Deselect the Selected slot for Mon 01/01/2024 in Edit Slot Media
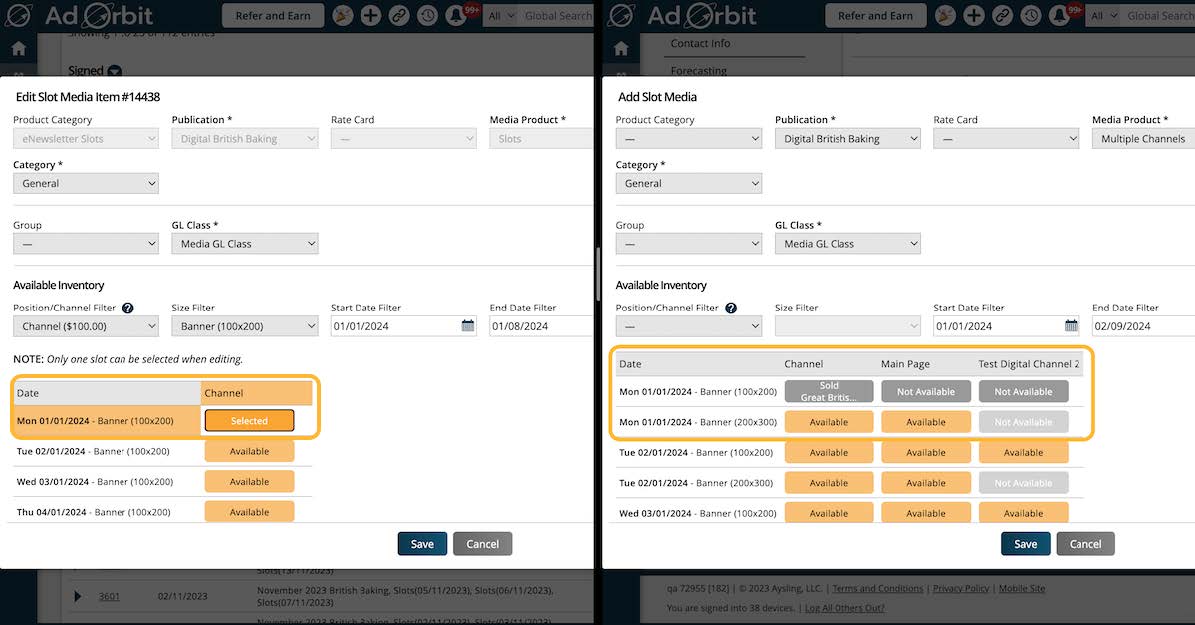This screenshot has width=1195, height=625. point(249,421)
